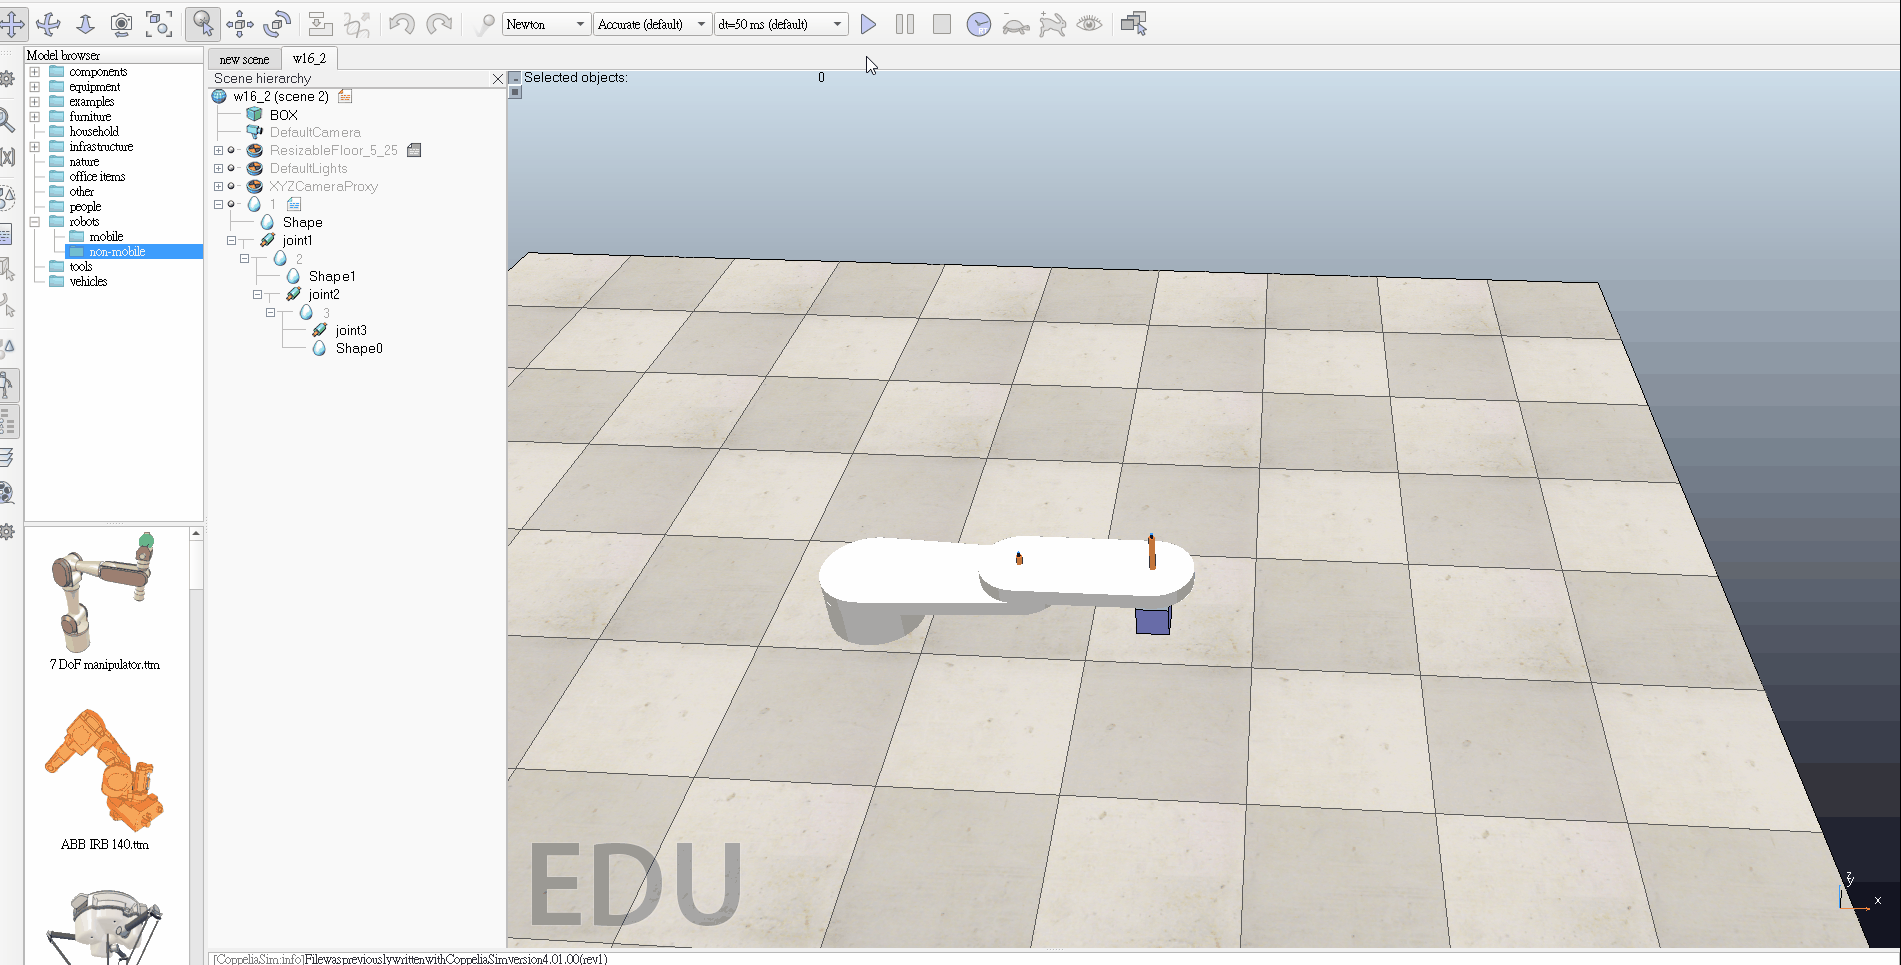Image resolution: width=1901 pixels, height=965 pixels.
Task: Toggle visualization eye icon in toolbar
Action: (1090, 24)
